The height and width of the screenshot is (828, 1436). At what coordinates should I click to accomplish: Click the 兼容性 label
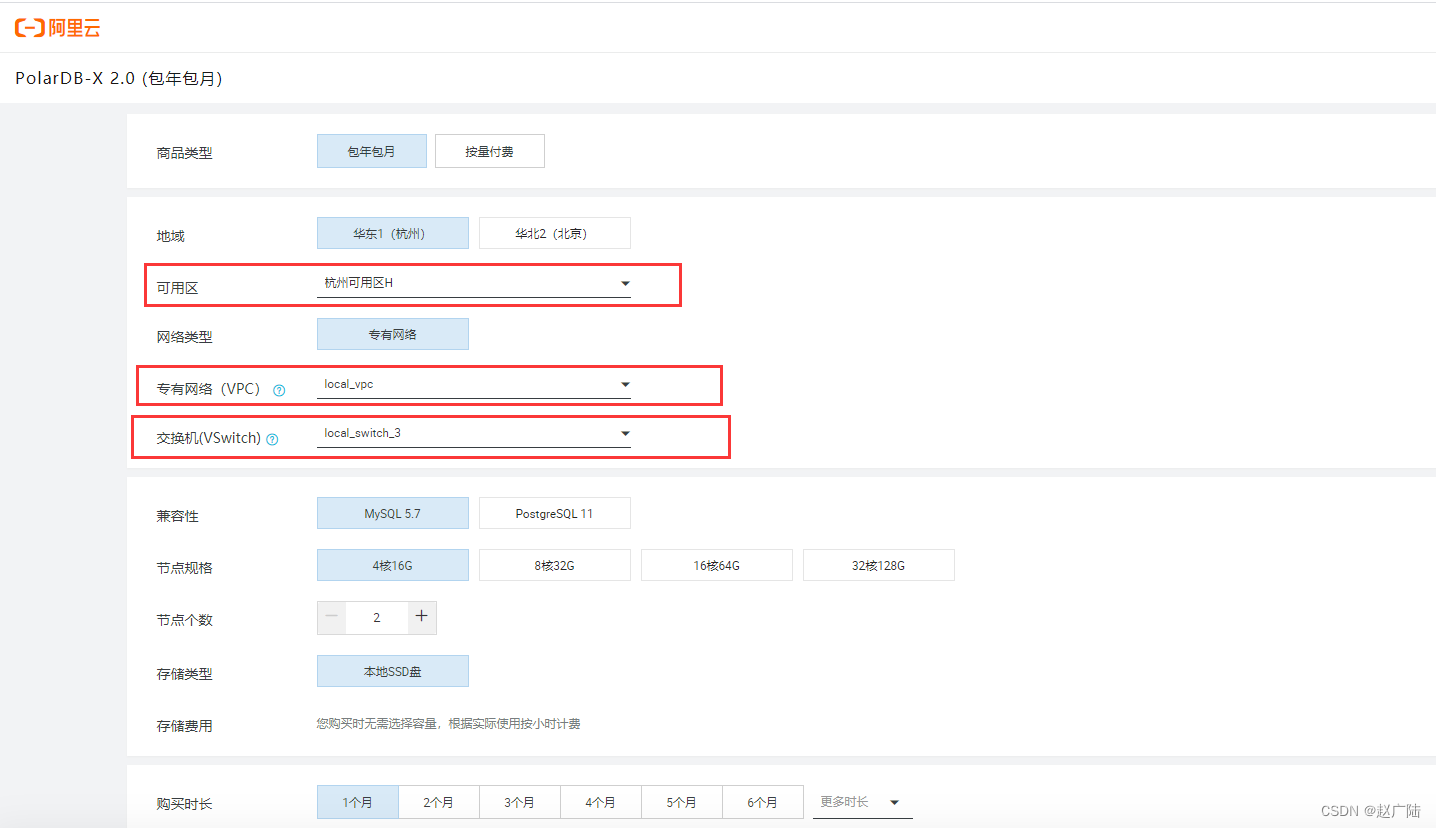pyautogui.click(x=178, y=516)
